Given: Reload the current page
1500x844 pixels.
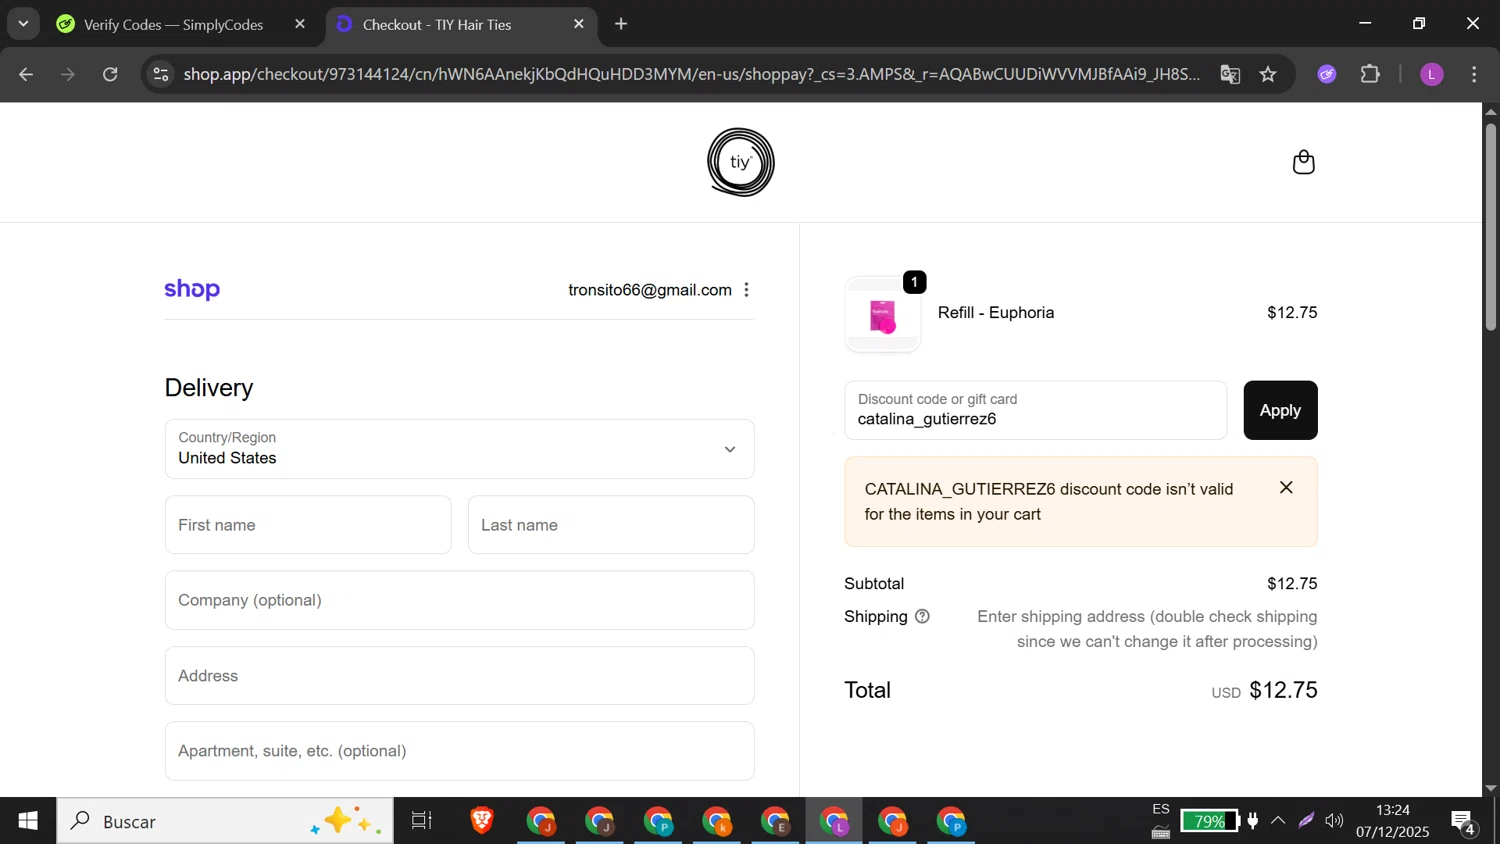Looking at the screenshot, I should click(x=111, y=74).
